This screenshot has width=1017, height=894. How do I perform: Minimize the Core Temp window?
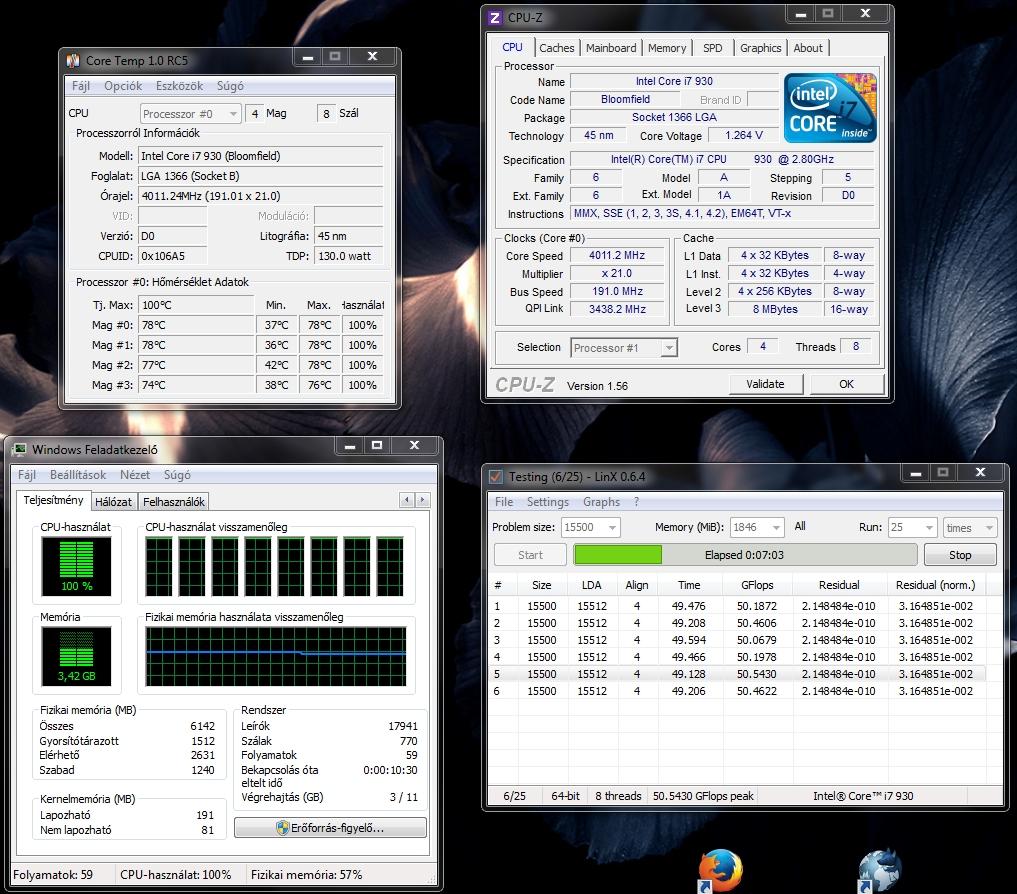click(308, 57)
